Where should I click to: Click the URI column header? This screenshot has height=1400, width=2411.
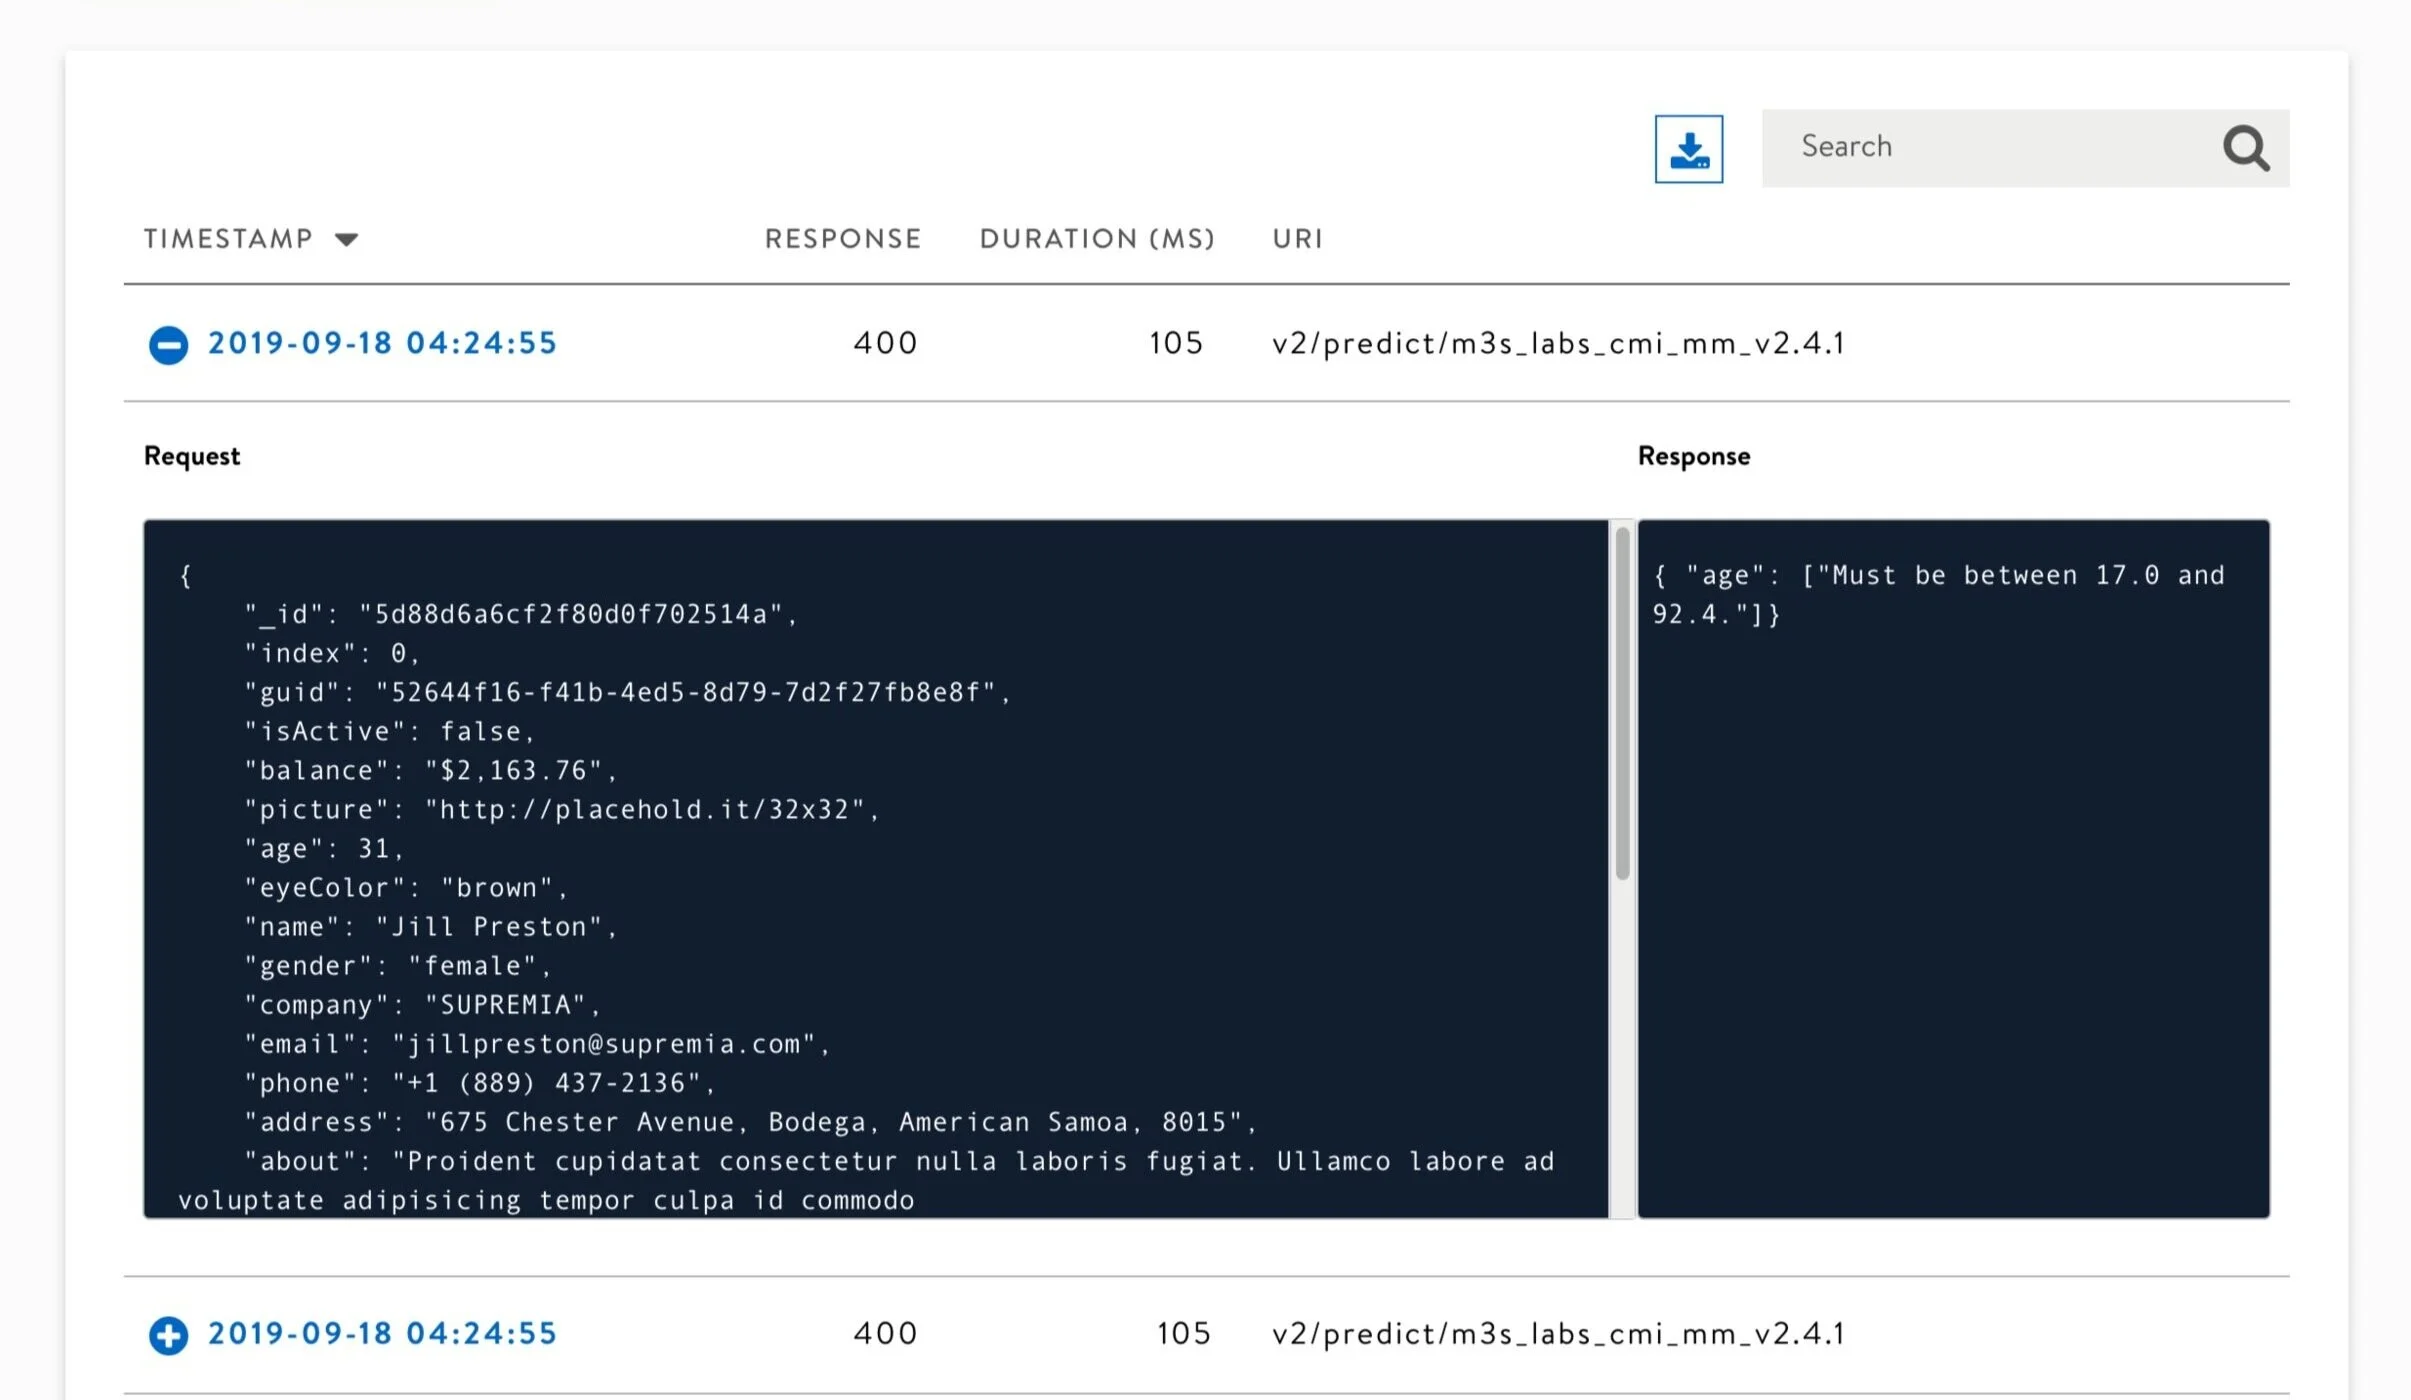tap(1297, 239)
